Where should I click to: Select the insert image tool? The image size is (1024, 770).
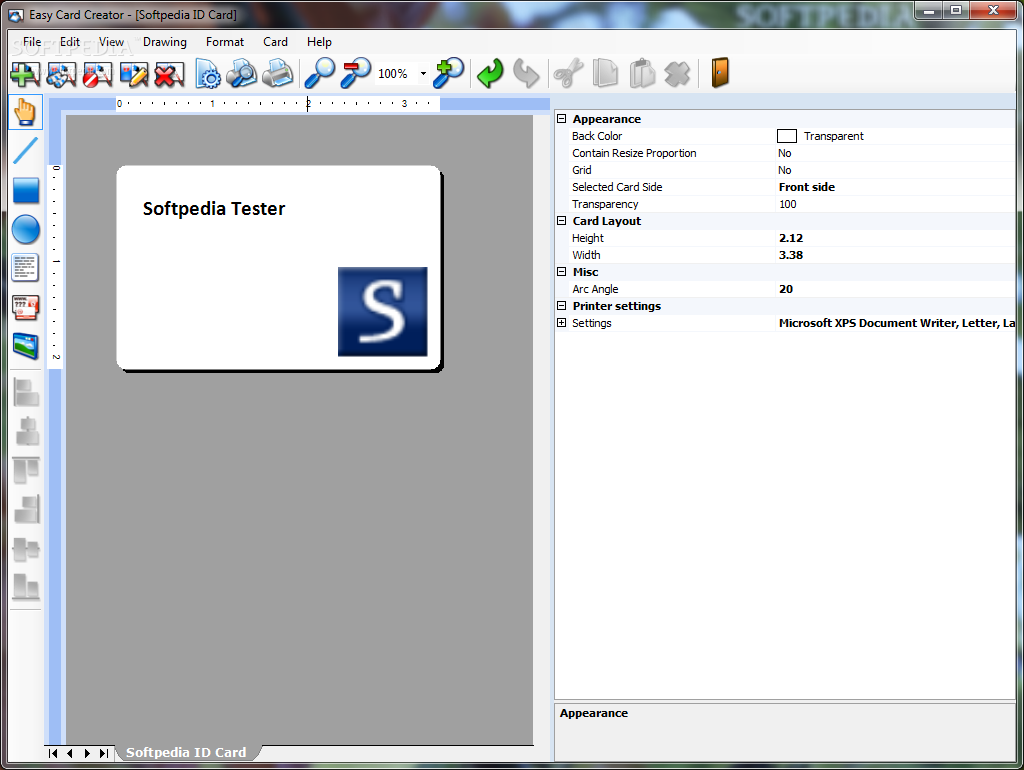click(x=25, y=346)
